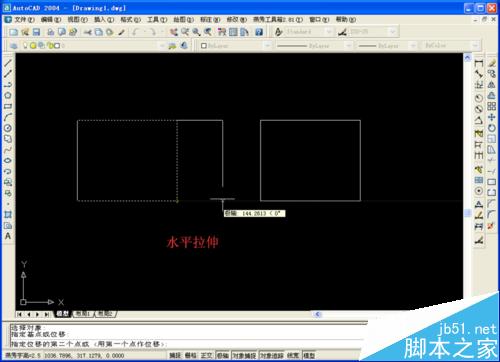
Task: Open the ByLayer lineweight dropdown
Action: click(x=386, y=46)
